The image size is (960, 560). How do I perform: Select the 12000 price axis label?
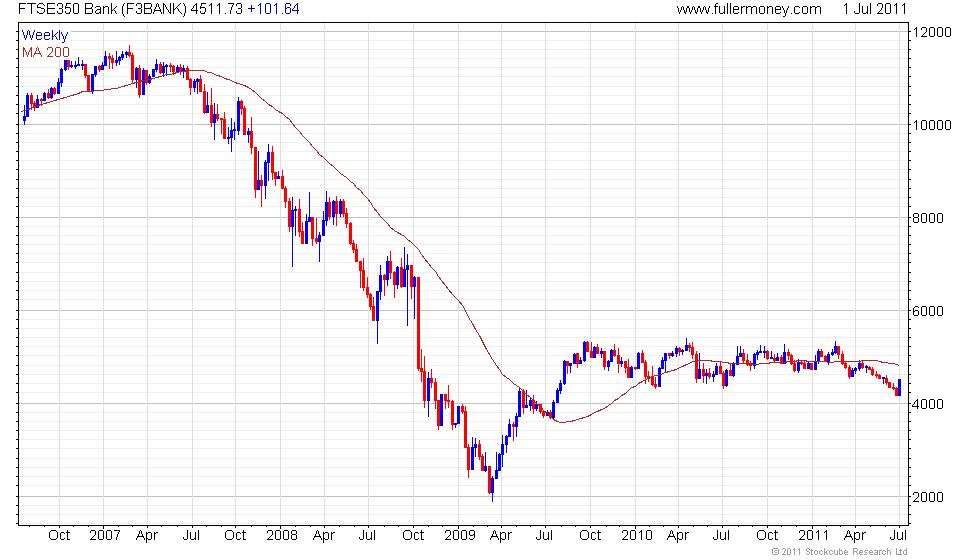click(932, 32)
